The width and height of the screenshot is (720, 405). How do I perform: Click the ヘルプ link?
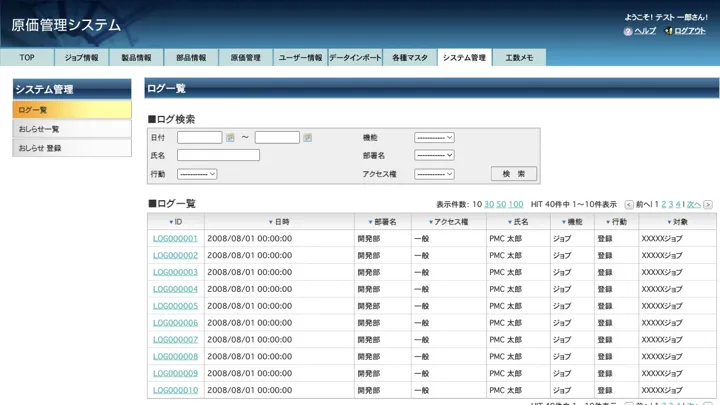(645, 31)
